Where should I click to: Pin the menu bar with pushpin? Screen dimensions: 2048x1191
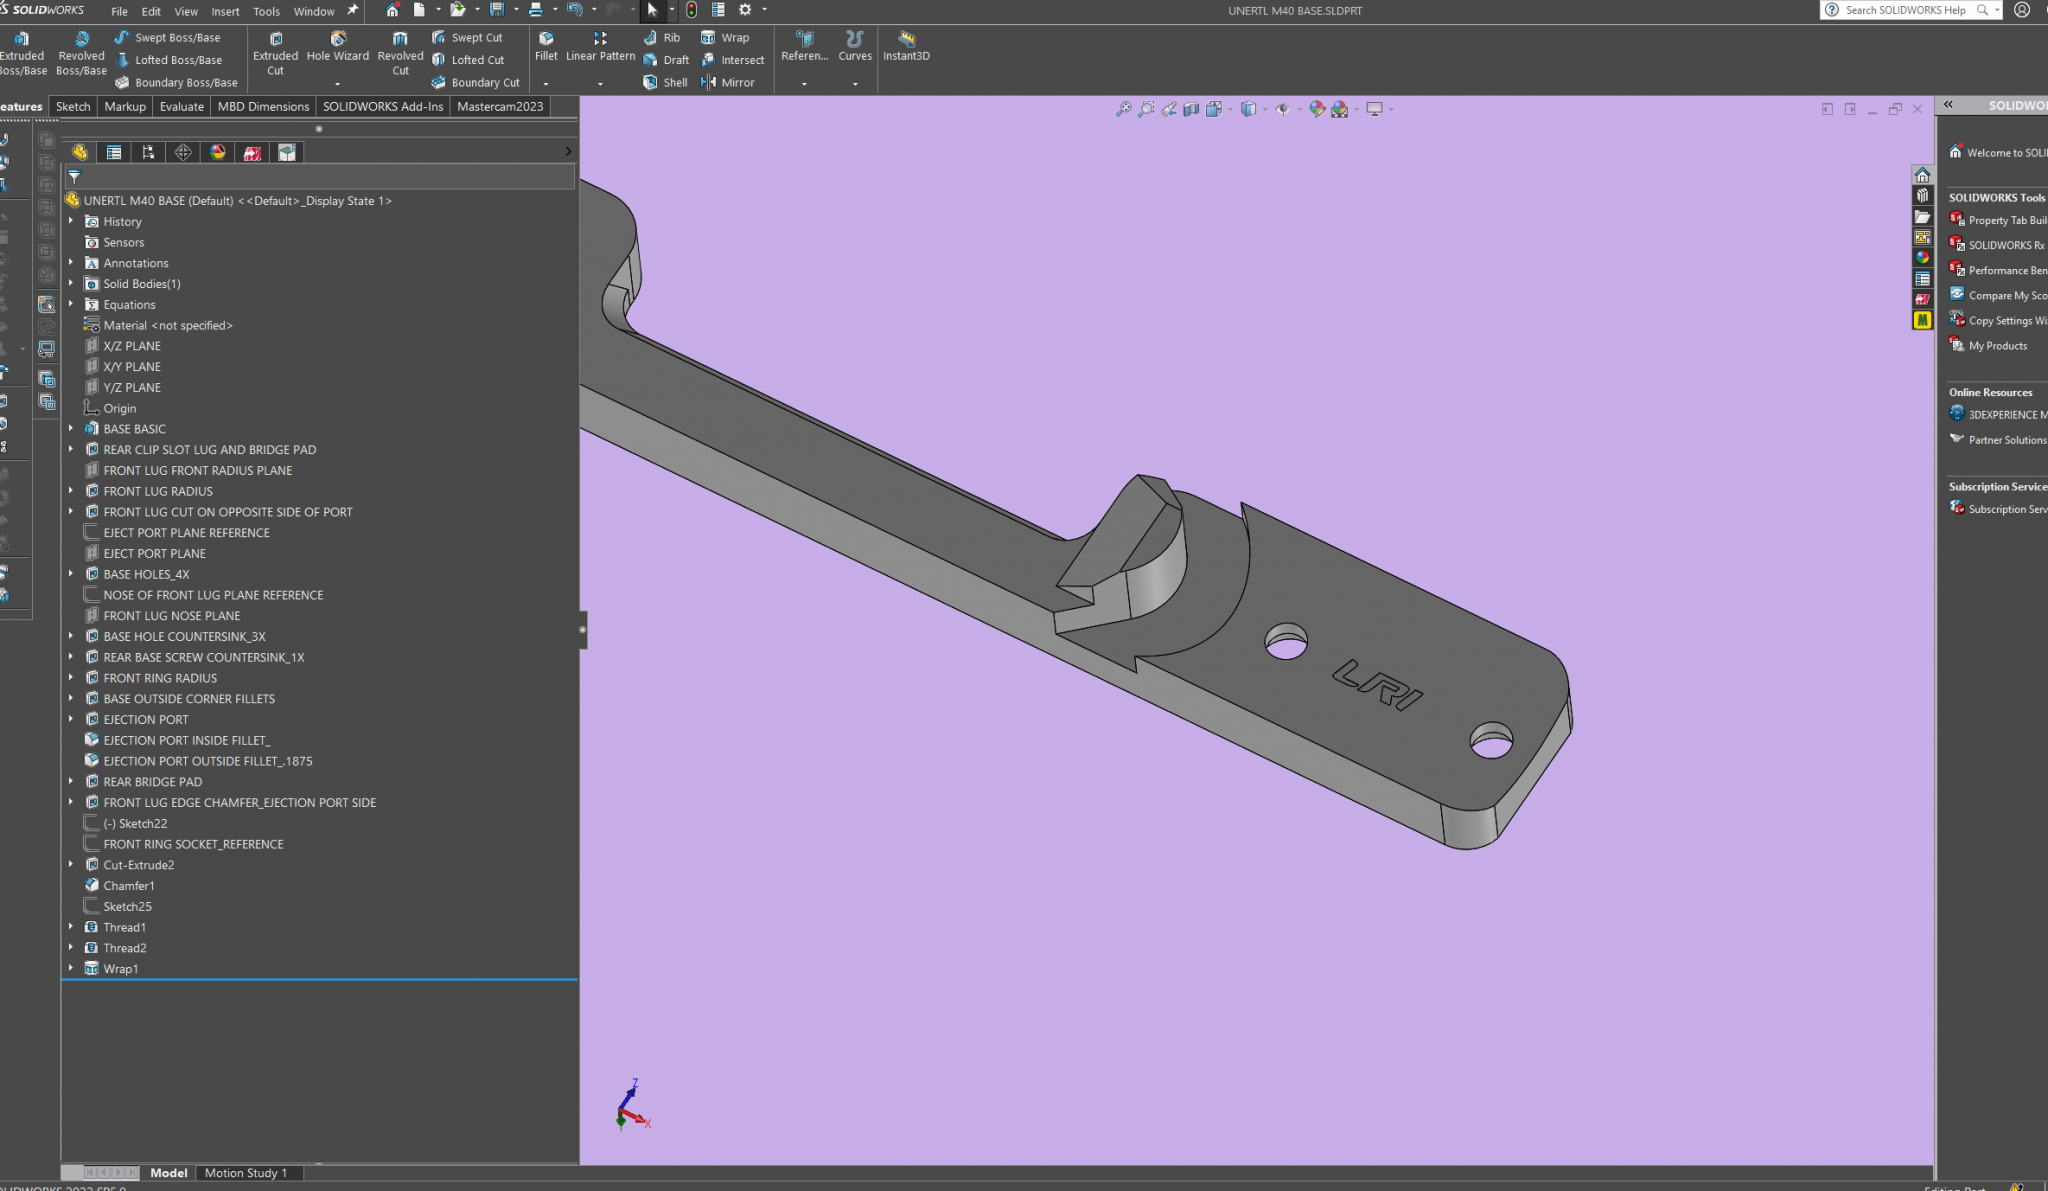352,10
